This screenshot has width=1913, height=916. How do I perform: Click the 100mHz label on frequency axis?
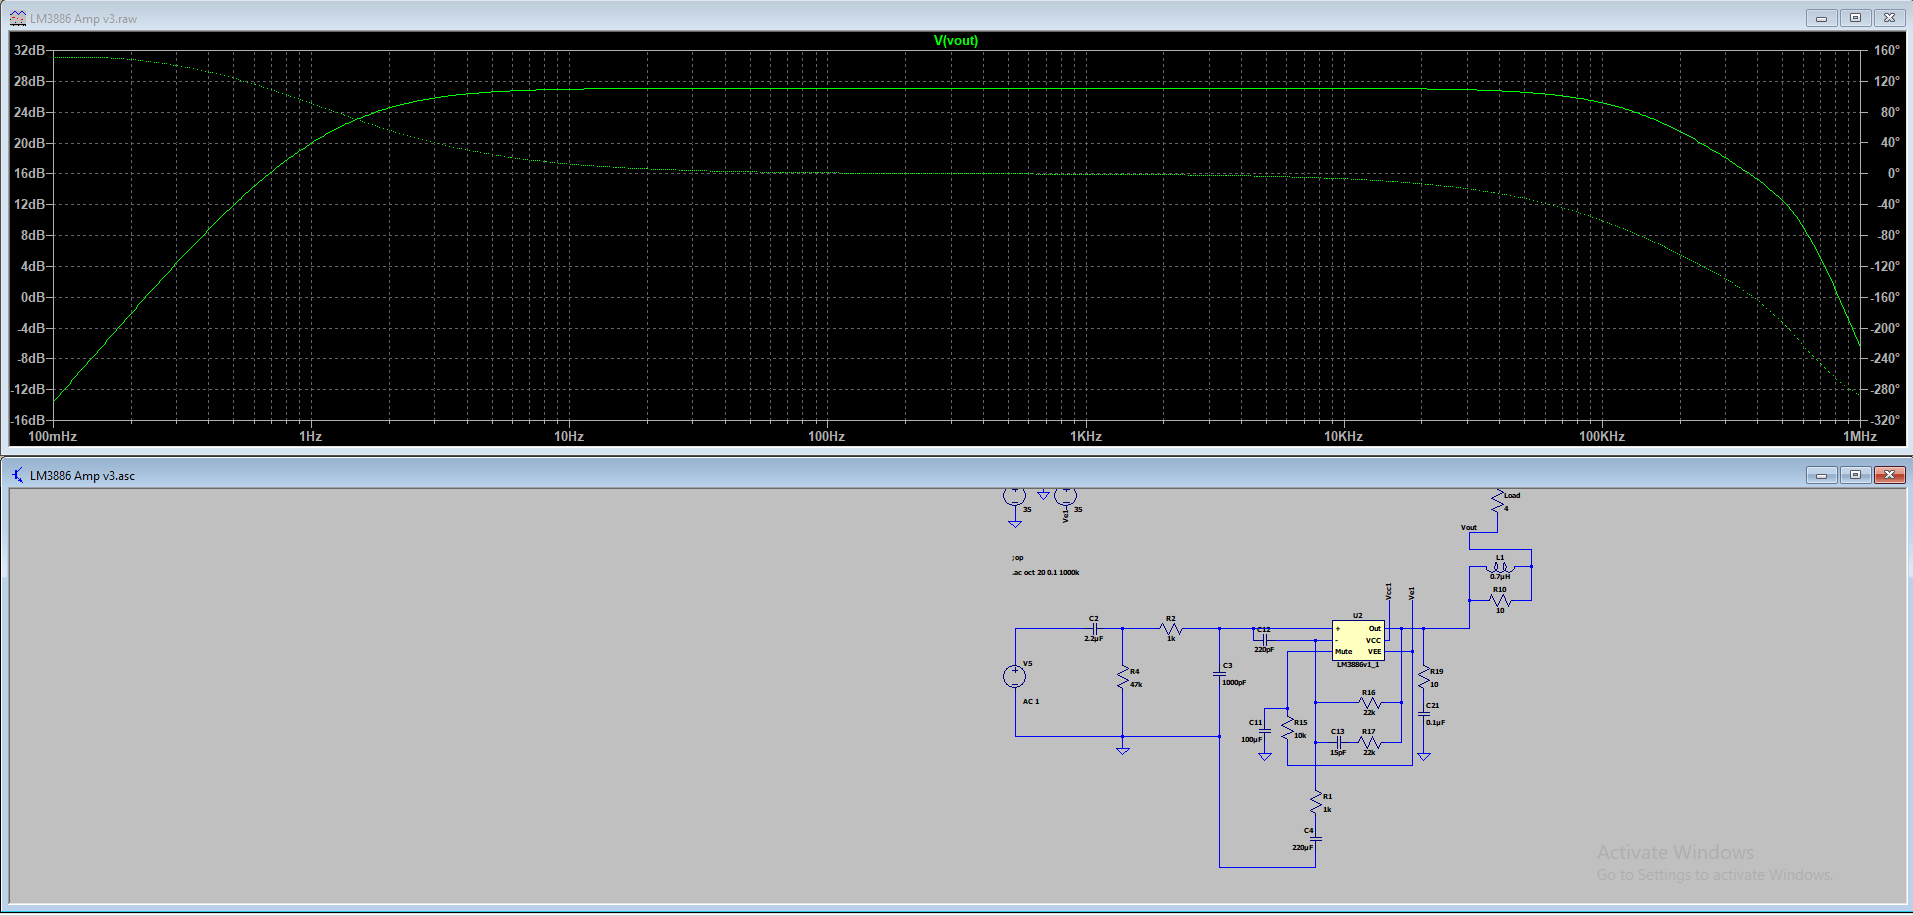[52, 436]
